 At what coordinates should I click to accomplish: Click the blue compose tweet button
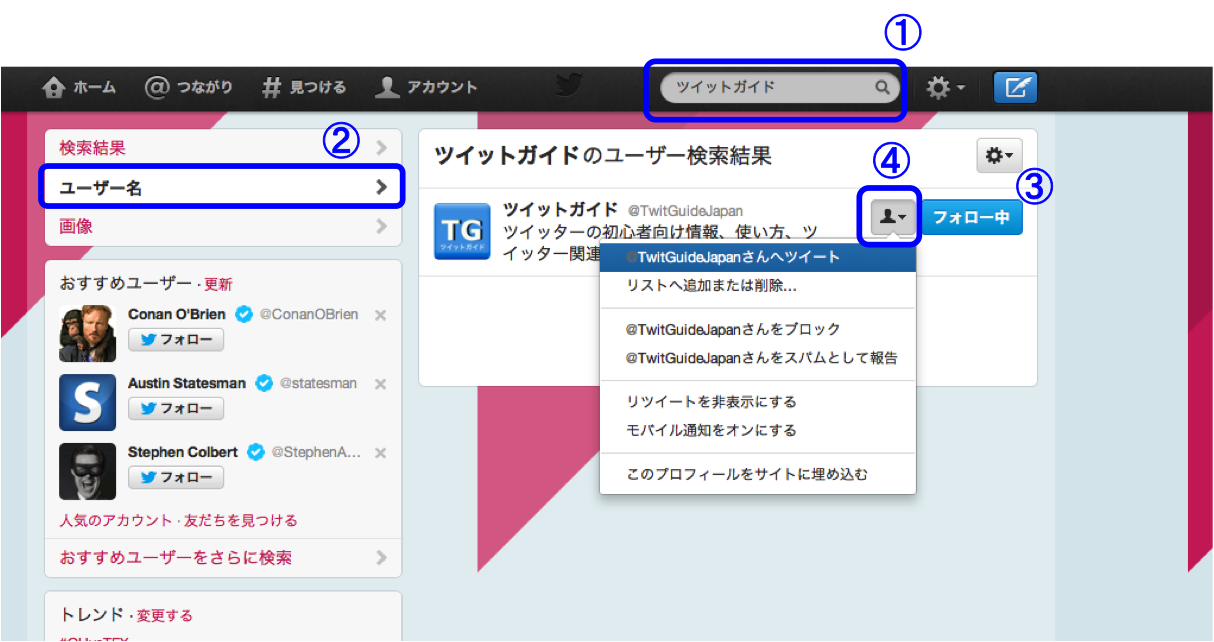1015,88
